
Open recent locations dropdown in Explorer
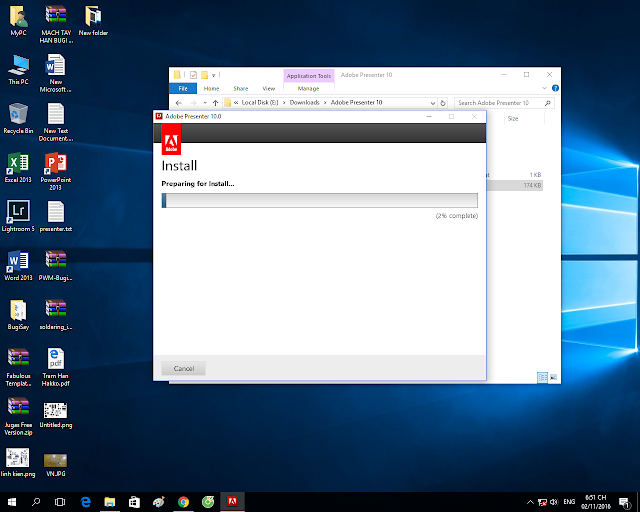point(205,103)
